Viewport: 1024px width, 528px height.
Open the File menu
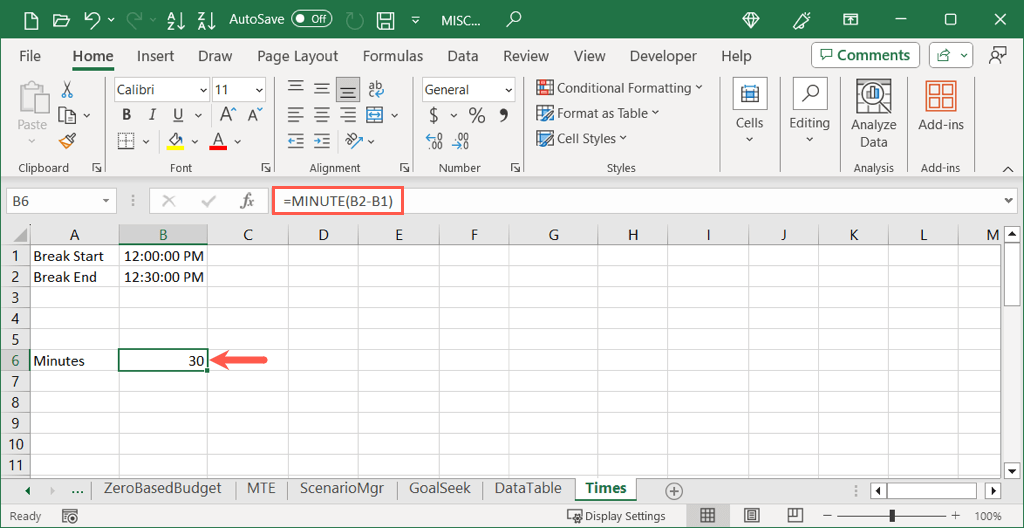coord(30,56)
